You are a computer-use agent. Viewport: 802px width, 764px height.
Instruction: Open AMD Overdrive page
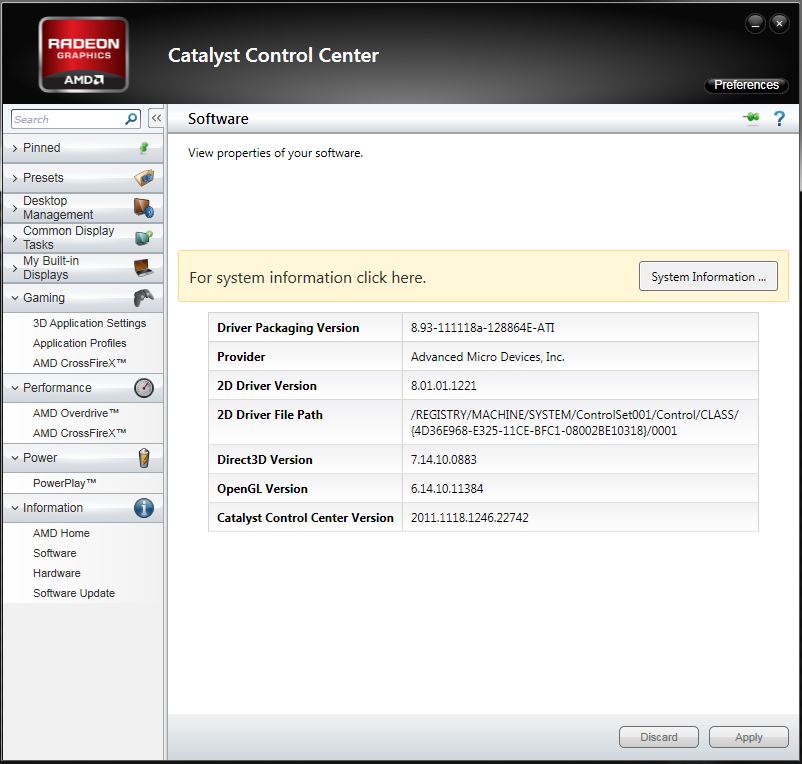[x=76, y=413]
